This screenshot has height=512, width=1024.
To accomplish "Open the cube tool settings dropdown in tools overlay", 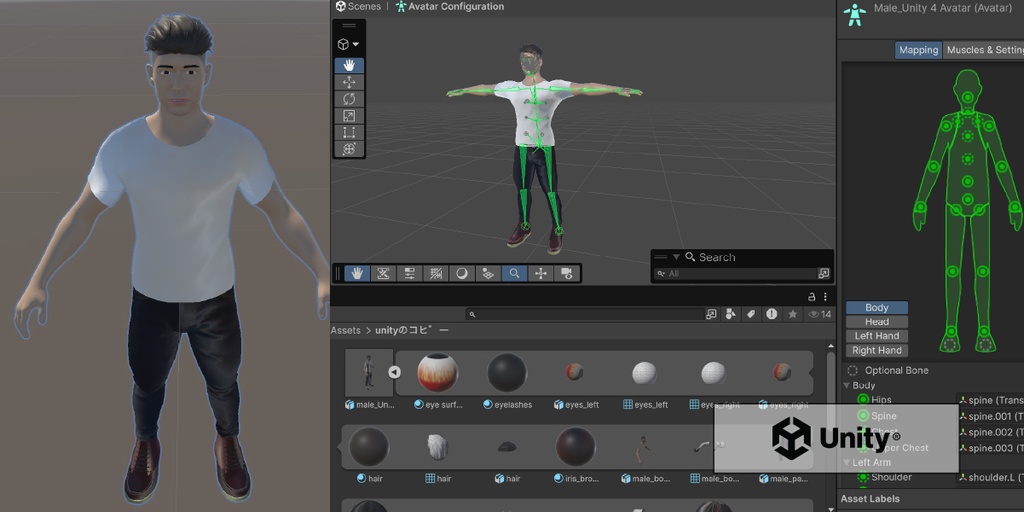I will tap(349, 44).
